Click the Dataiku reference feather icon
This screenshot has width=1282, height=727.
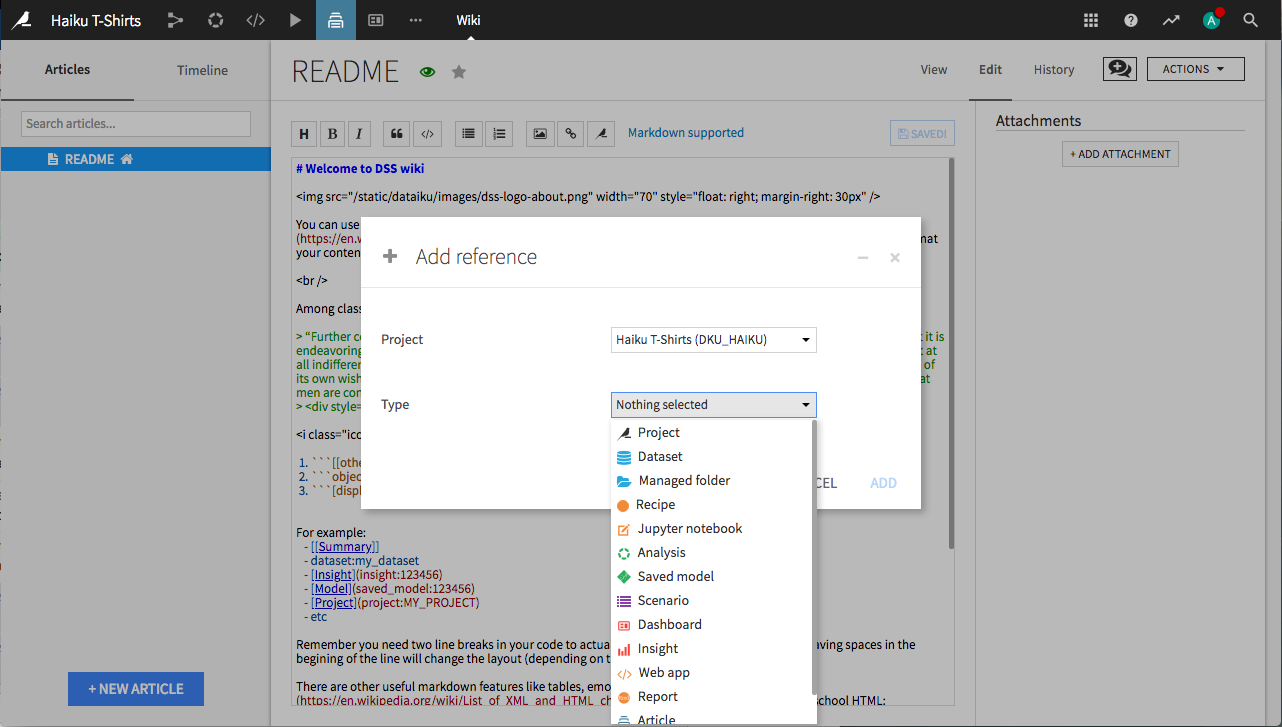[x=601, y=133]
